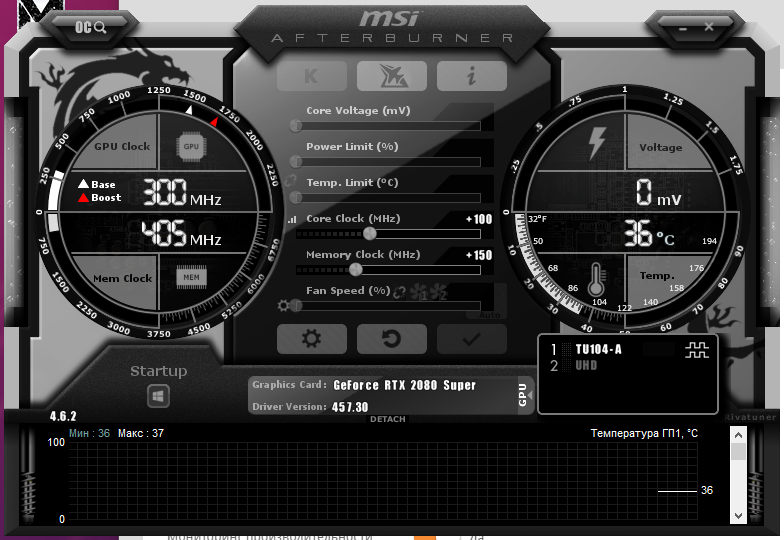Click the link icon beside Temp. Limit
784x540 pixels.
click(290, 180)
